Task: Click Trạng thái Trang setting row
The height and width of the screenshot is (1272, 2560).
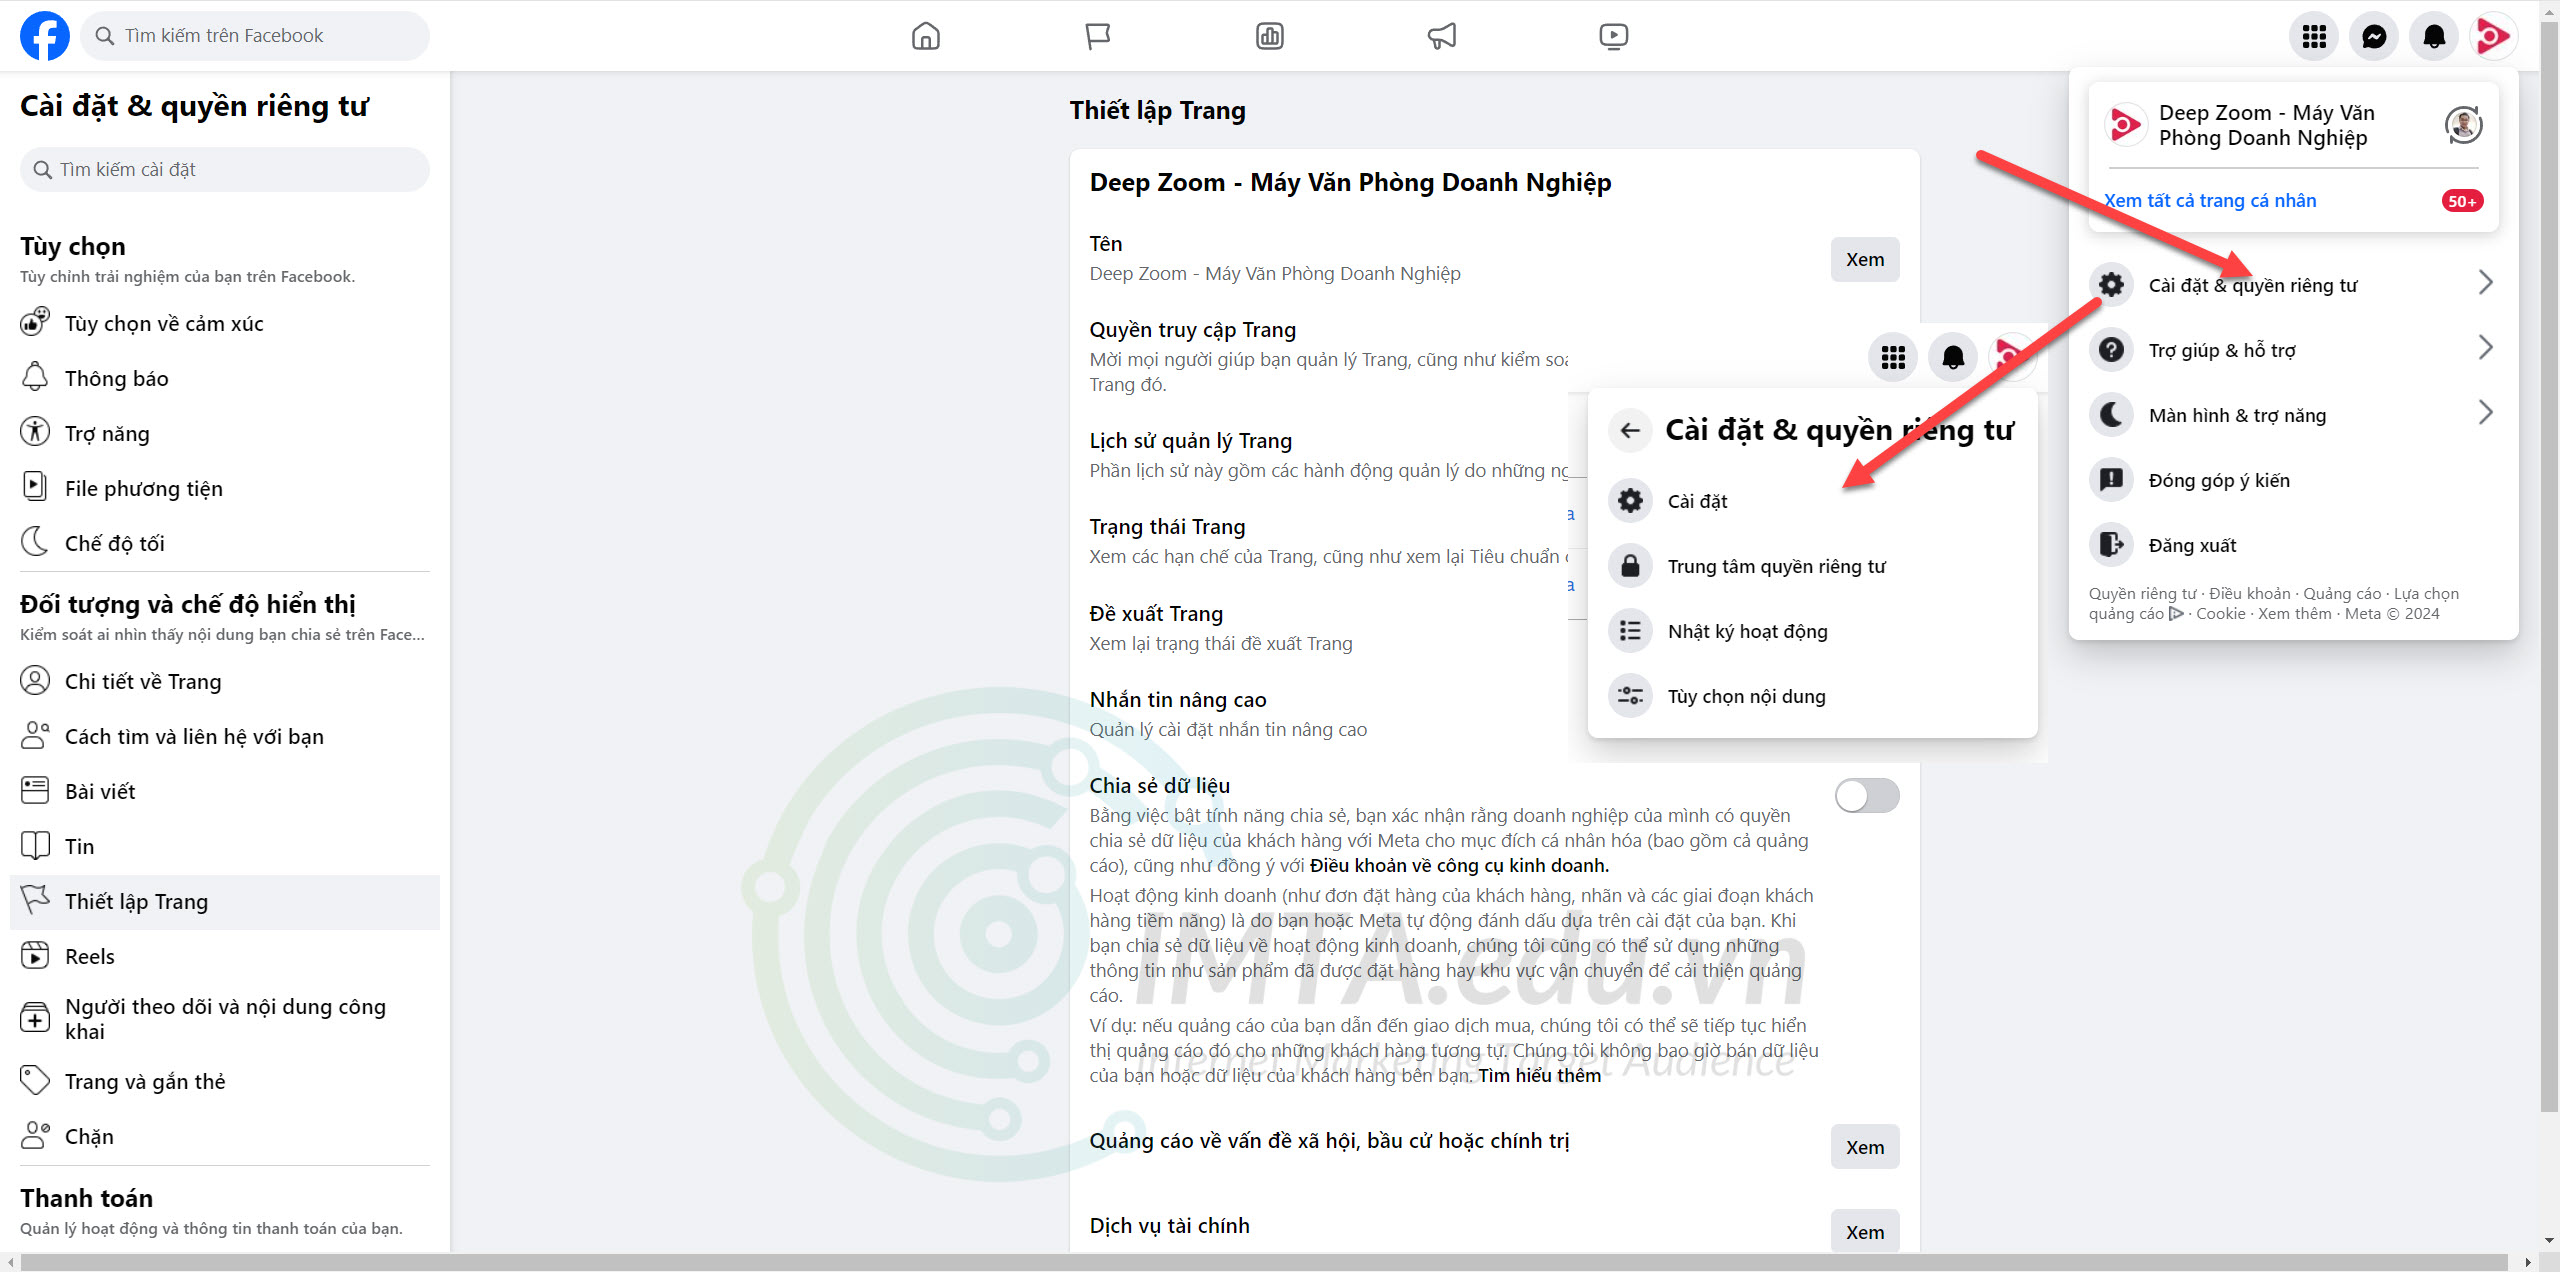Action: click(1329, 541)
